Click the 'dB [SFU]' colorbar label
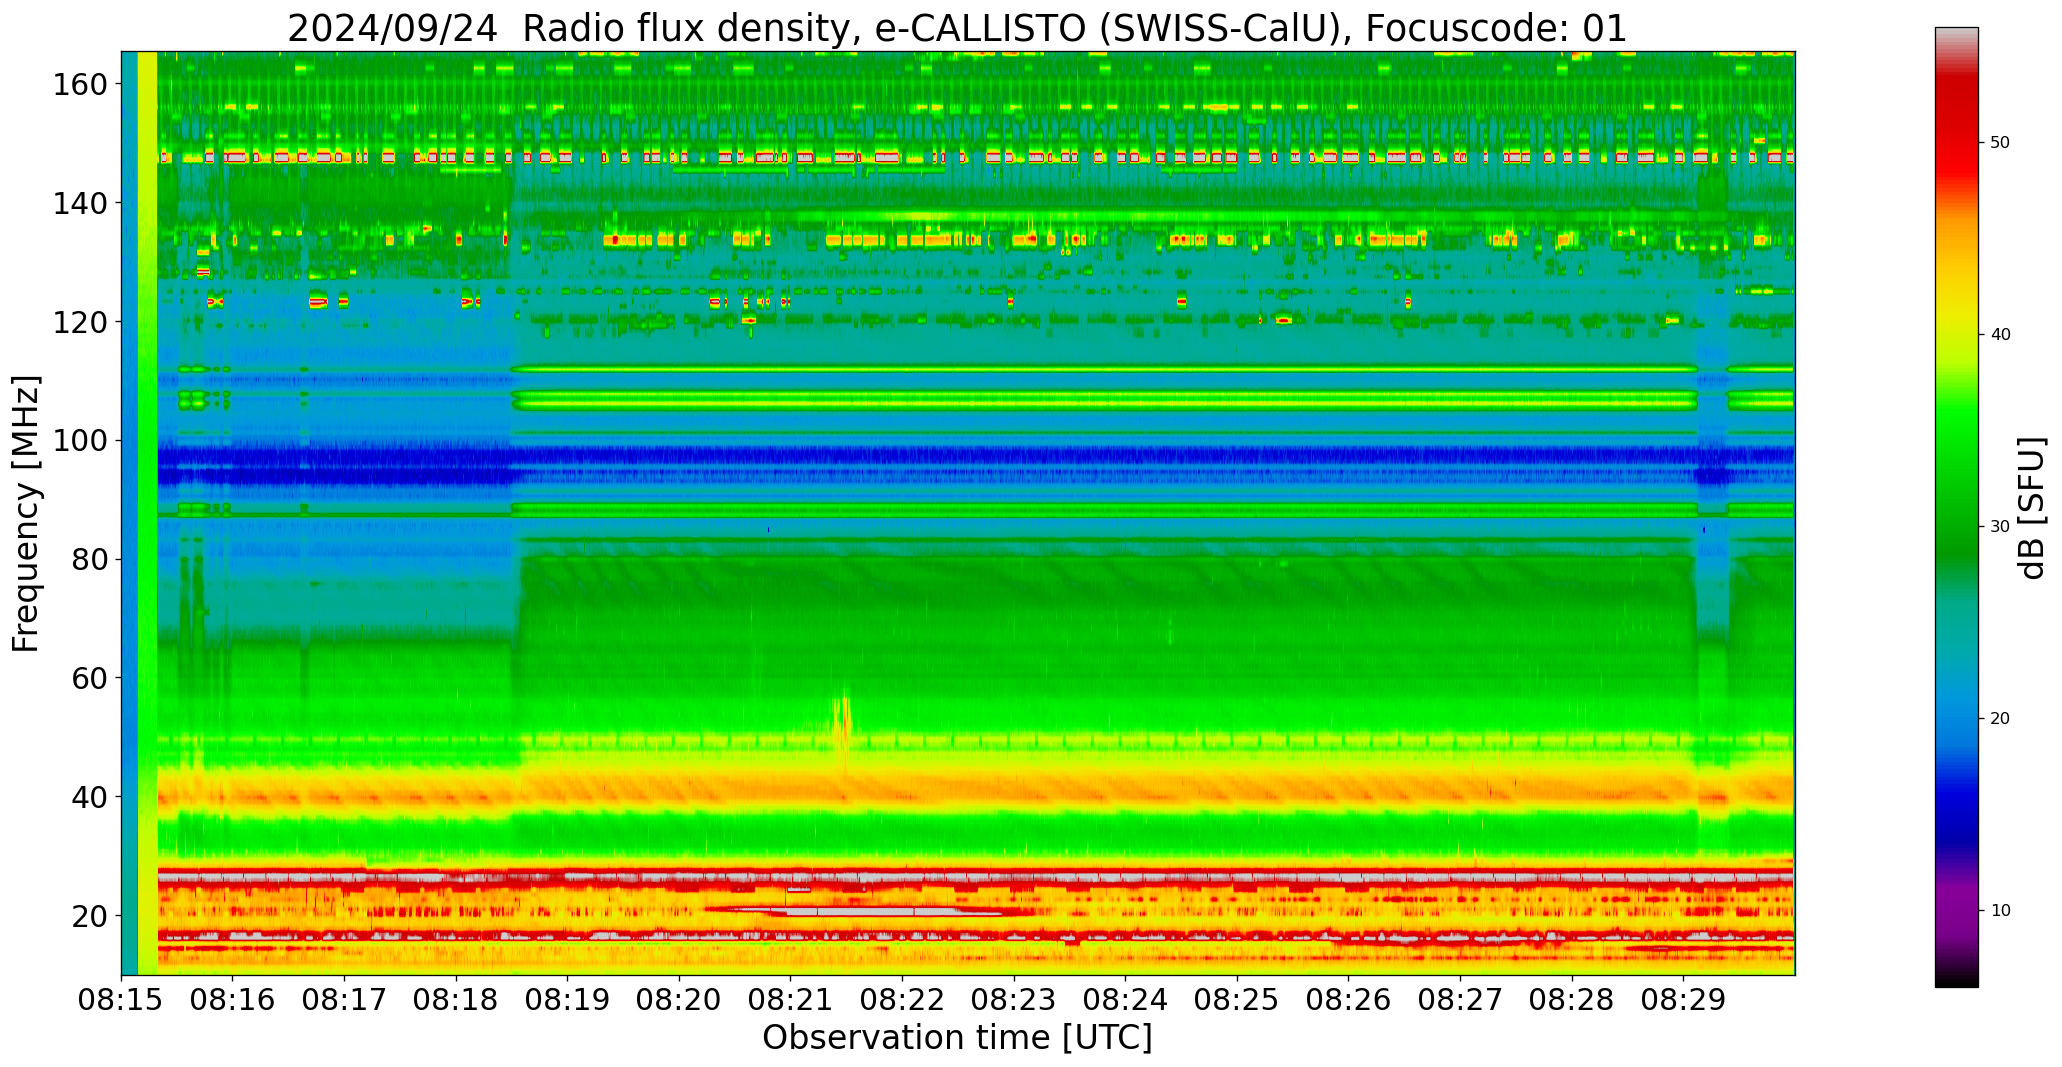 pos(2031,508)
